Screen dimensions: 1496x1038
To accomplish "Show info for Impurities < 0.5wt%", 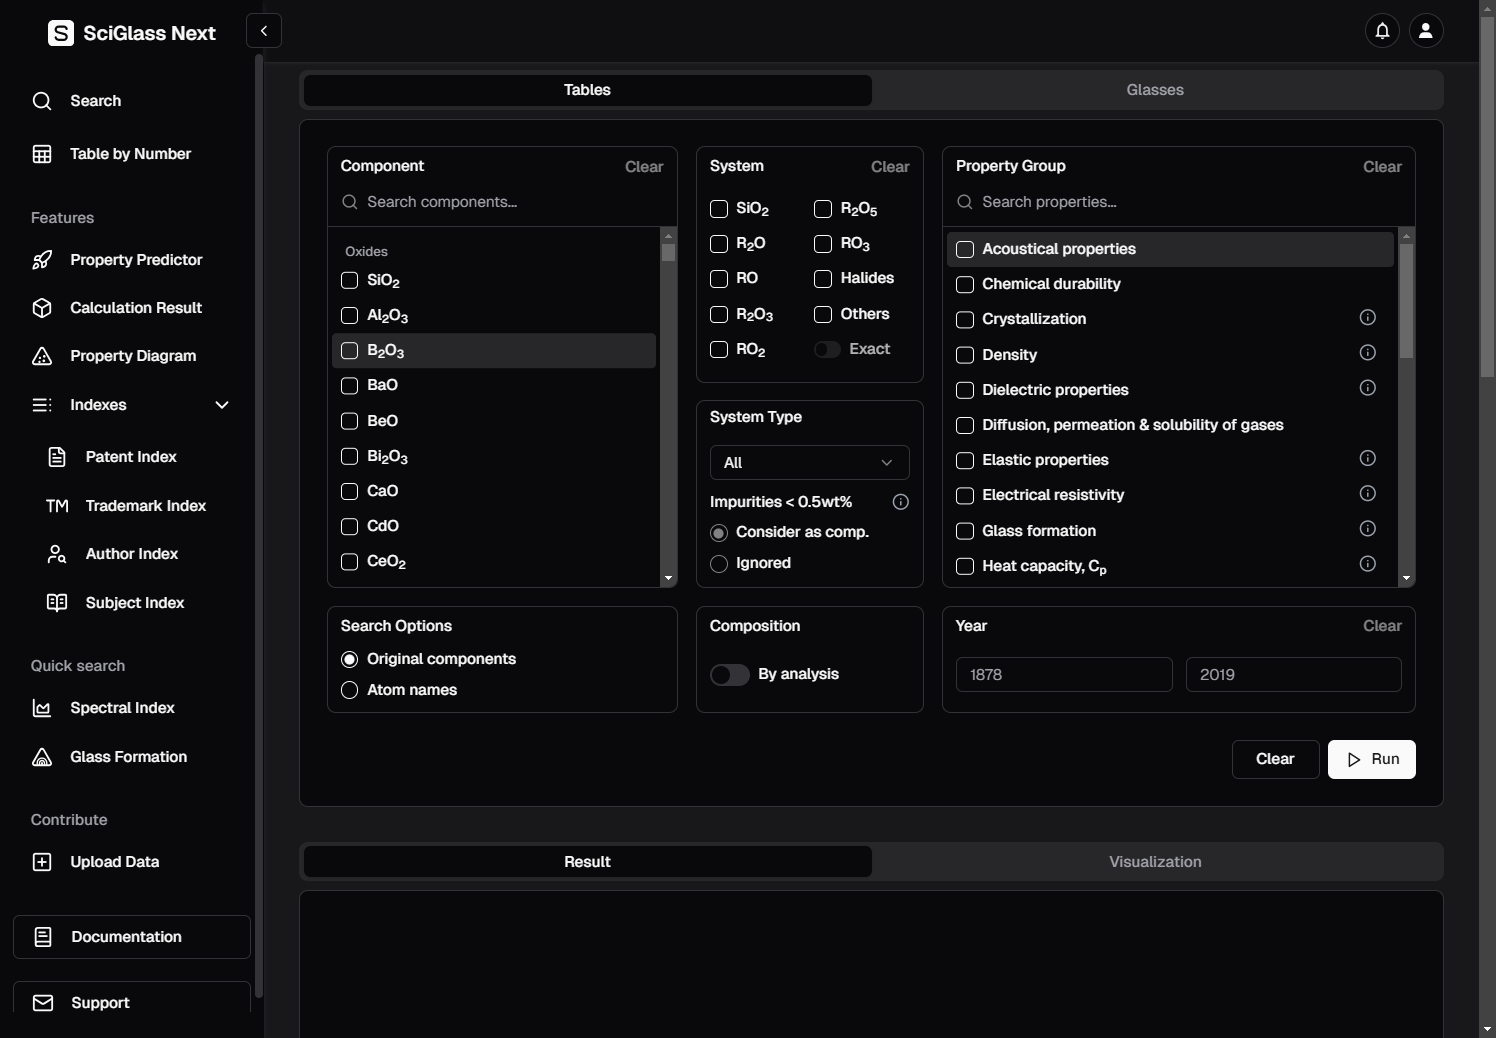I will [x=900, y=502].
